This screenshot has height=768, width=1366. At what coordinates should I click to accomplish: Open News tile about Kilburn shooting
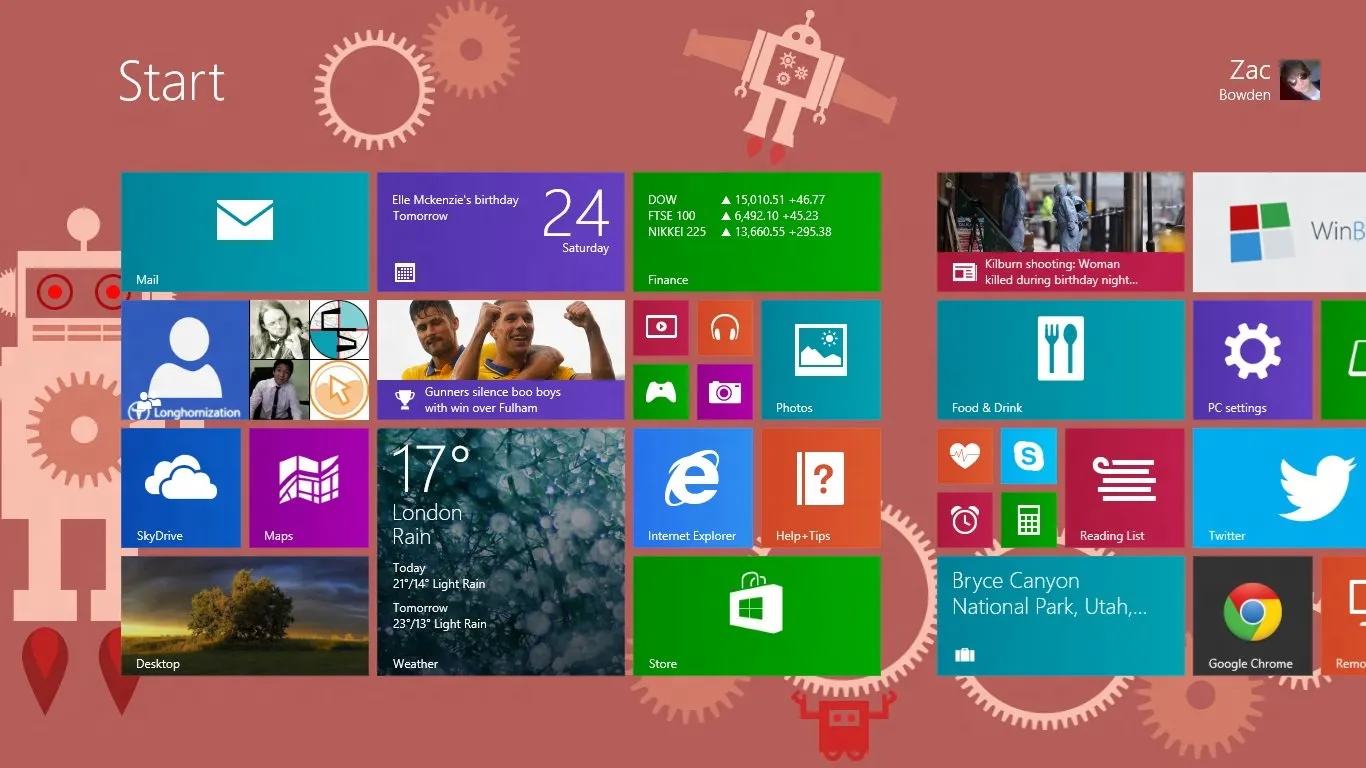click(x=1061, y=232)
